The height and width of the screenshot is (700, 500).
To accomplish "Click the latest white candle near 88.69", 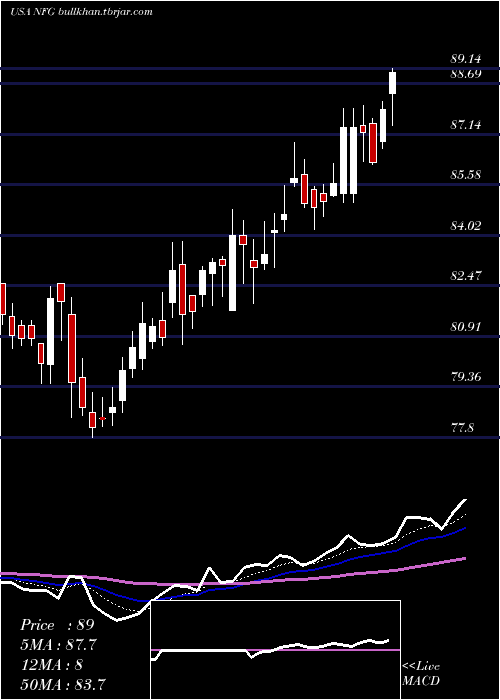I will click(393, 83).
